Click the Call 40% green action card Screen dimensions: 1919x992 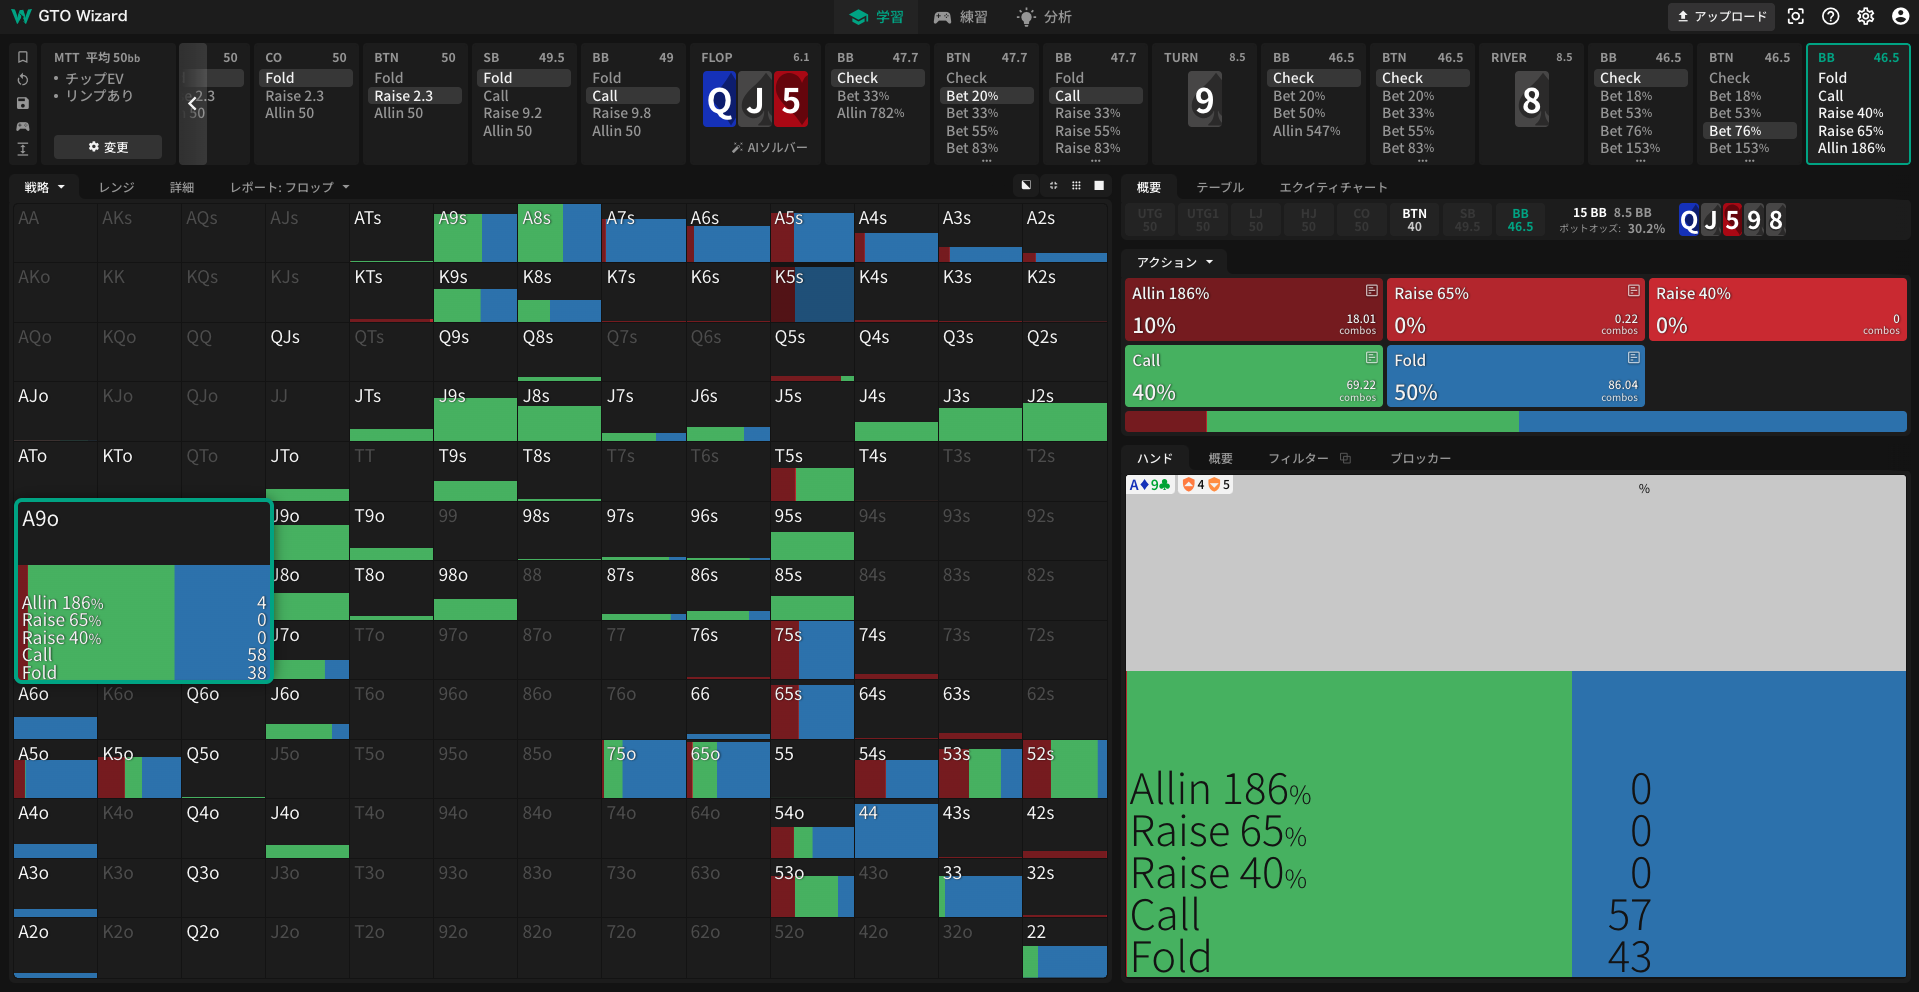tap(1253, 376)
